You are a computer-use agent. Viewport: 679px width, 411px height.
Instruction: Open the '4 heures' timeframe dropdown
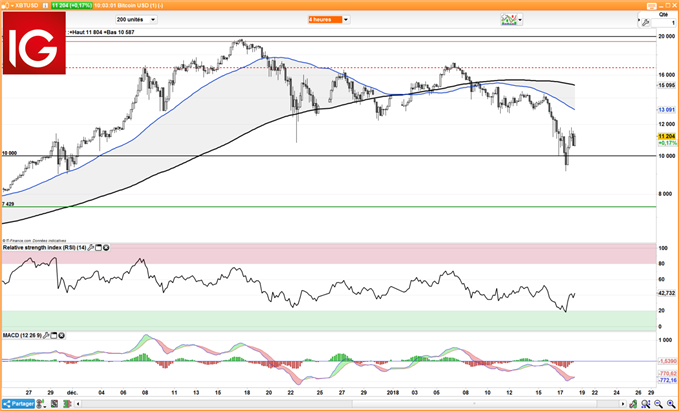[x=328, y=19]
